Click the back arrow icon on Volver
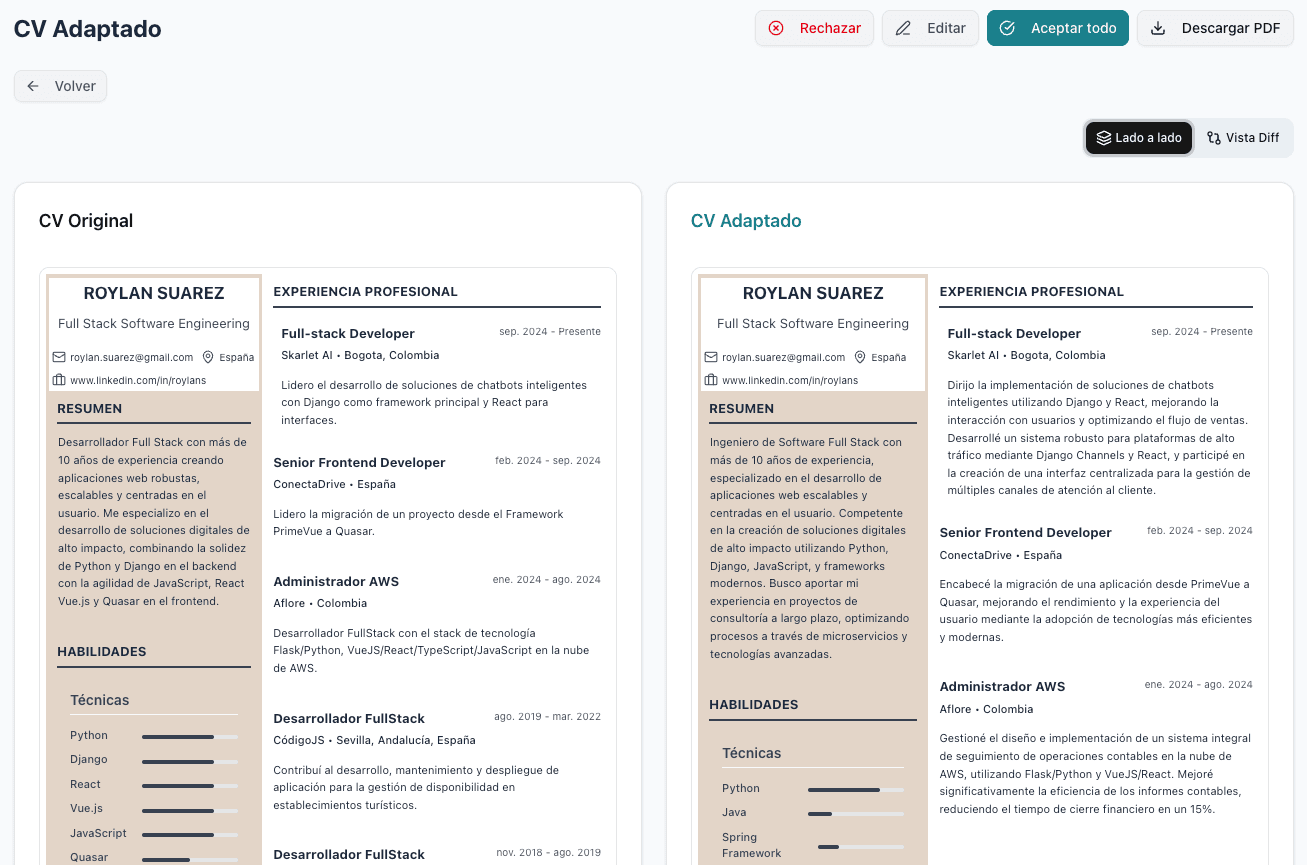This screenshot has height=865, width=1307. click(33, 86)
